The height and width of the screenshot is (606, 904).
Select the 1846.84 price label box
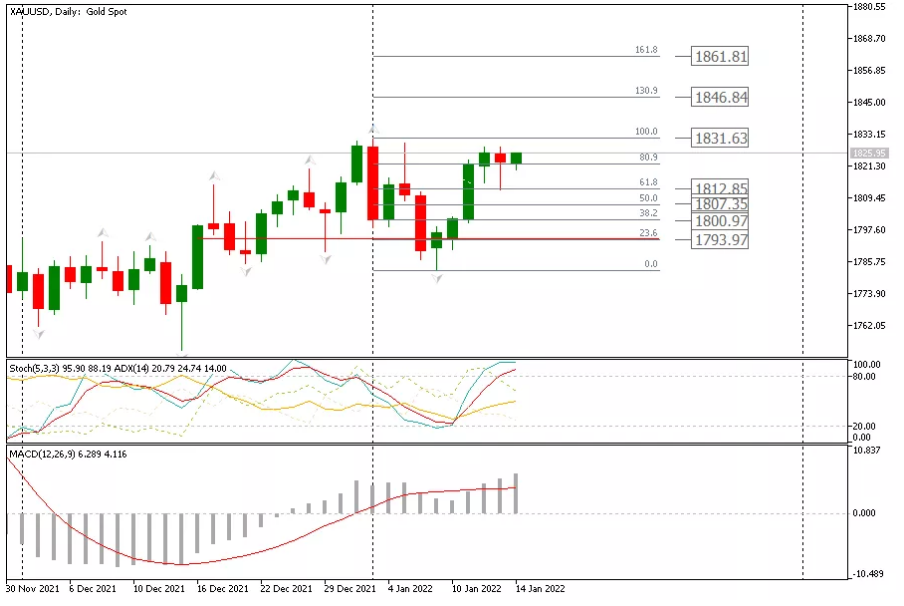point(720,97)
